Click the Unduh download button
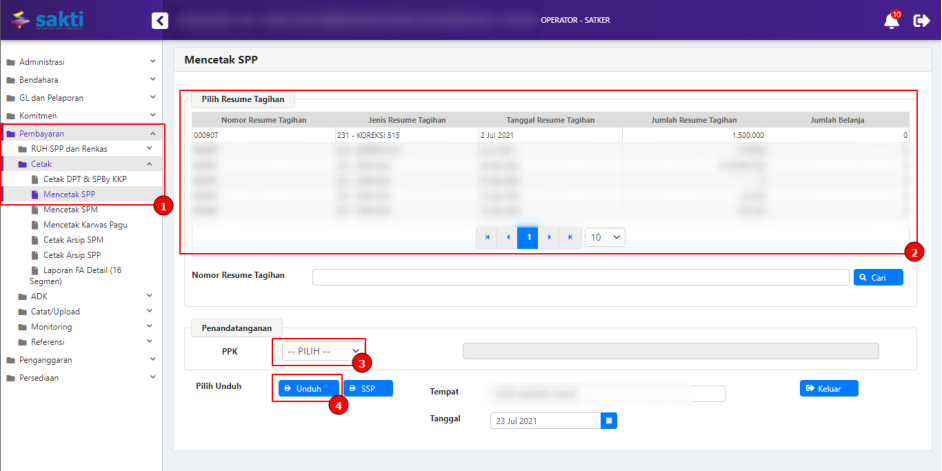The width and height of the screenshot is (942, 471). point(308,388)
